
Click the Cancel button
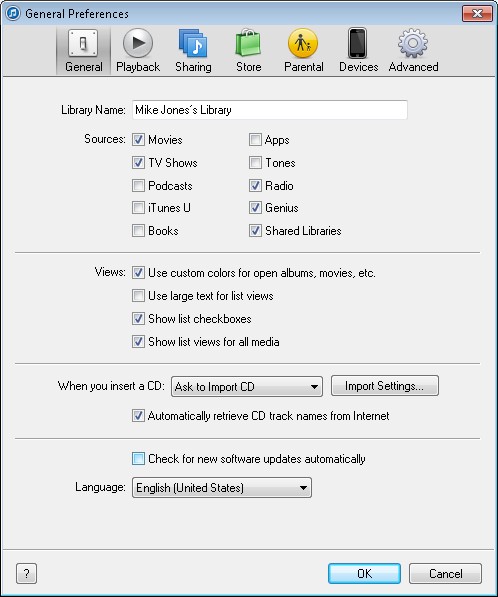tap(445, 573)
